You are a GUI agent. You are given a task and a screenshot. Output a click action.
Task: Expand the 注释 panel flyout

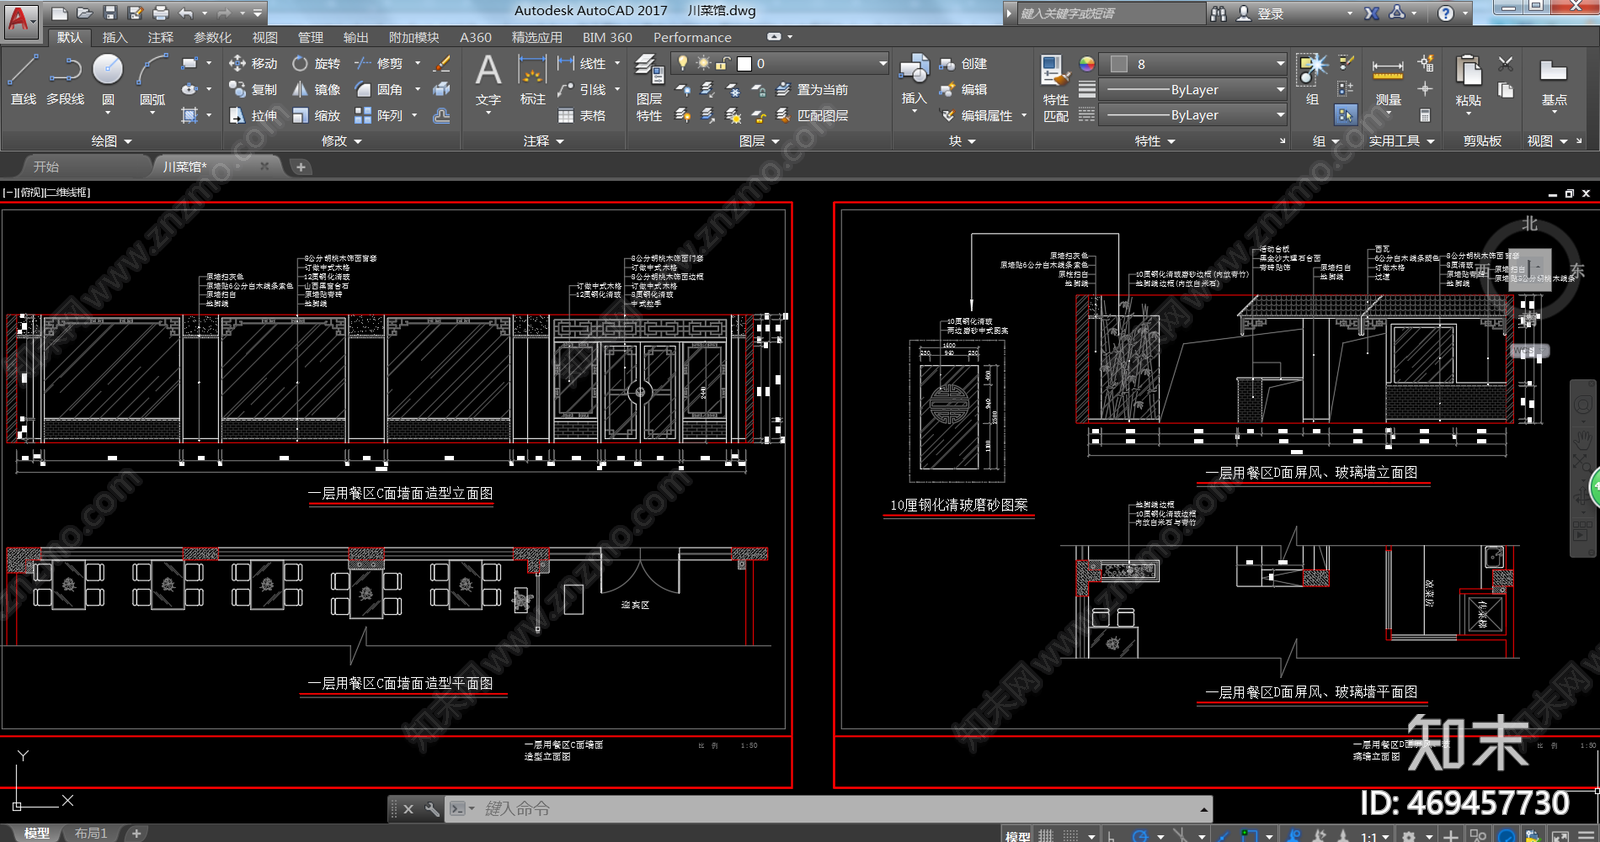(x=543, y=141)
